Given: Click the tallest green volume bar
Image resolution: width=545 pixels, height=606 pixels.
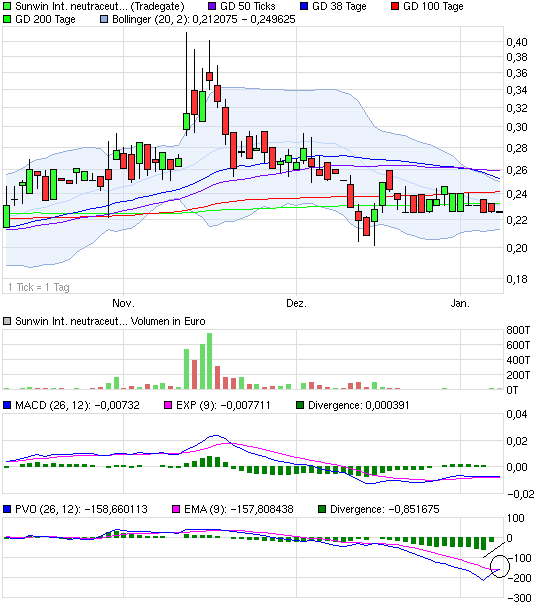Looking at the screenshot, I should click(209, 361).
